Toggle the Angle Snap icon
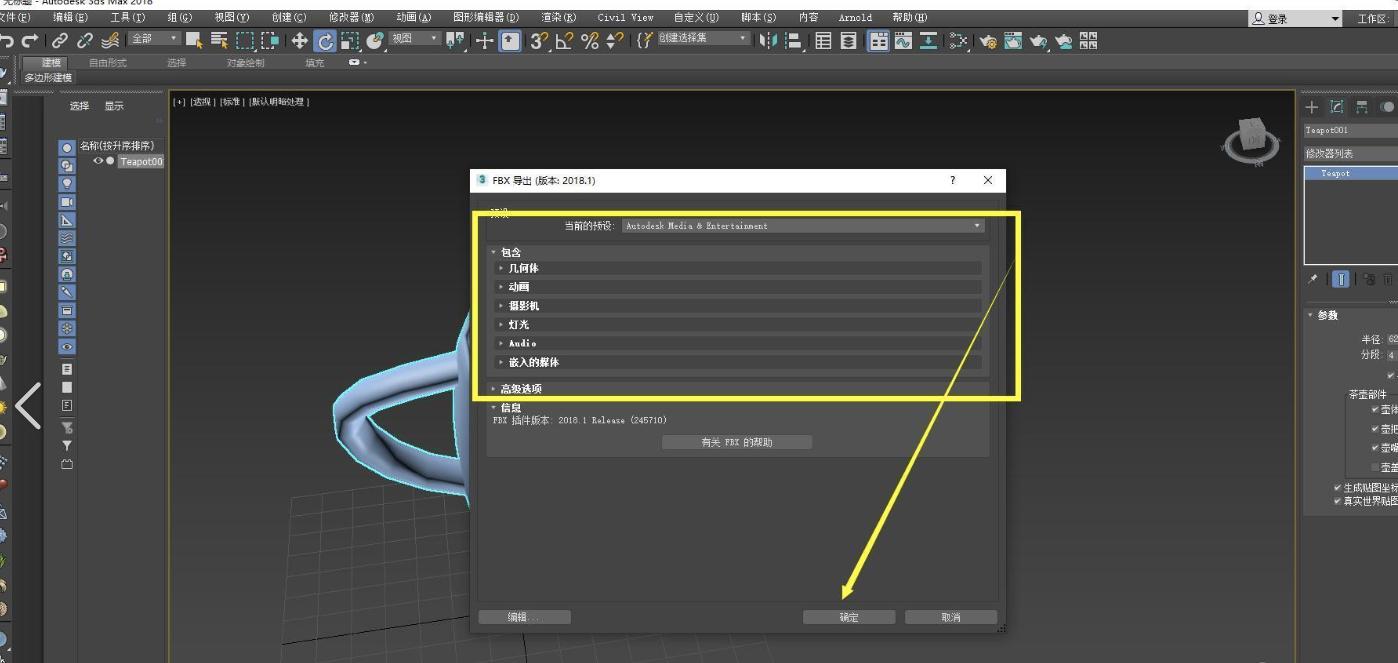1398x663 pixels. 565,41
